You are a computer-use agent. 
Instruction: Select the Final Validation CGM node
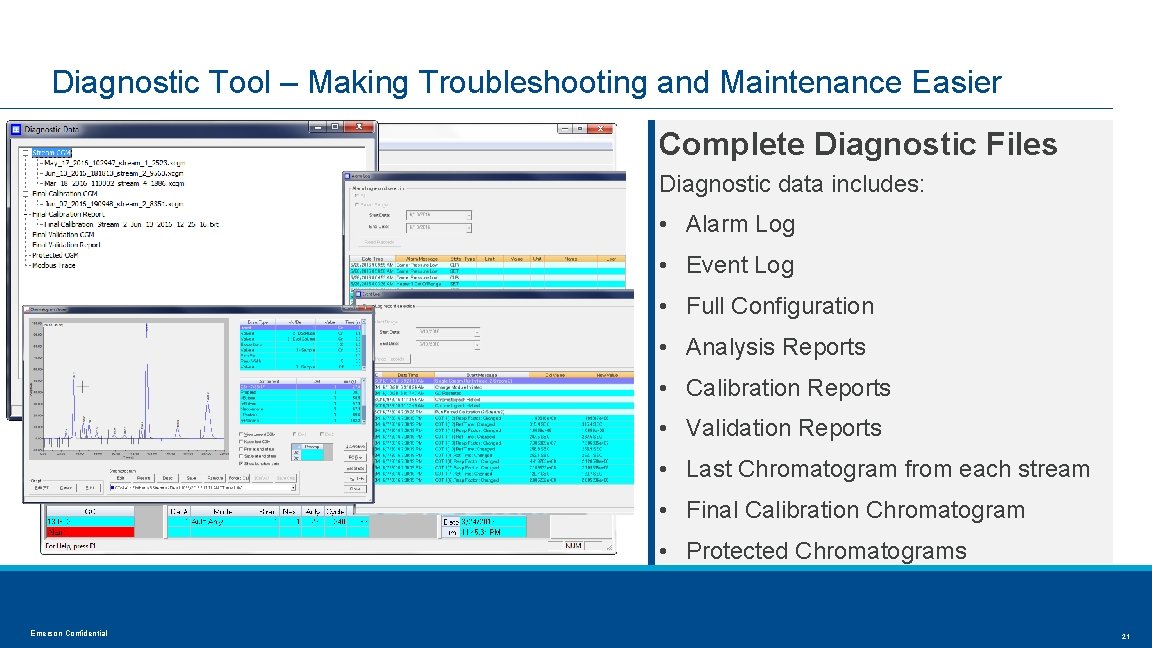click(63, 234)
